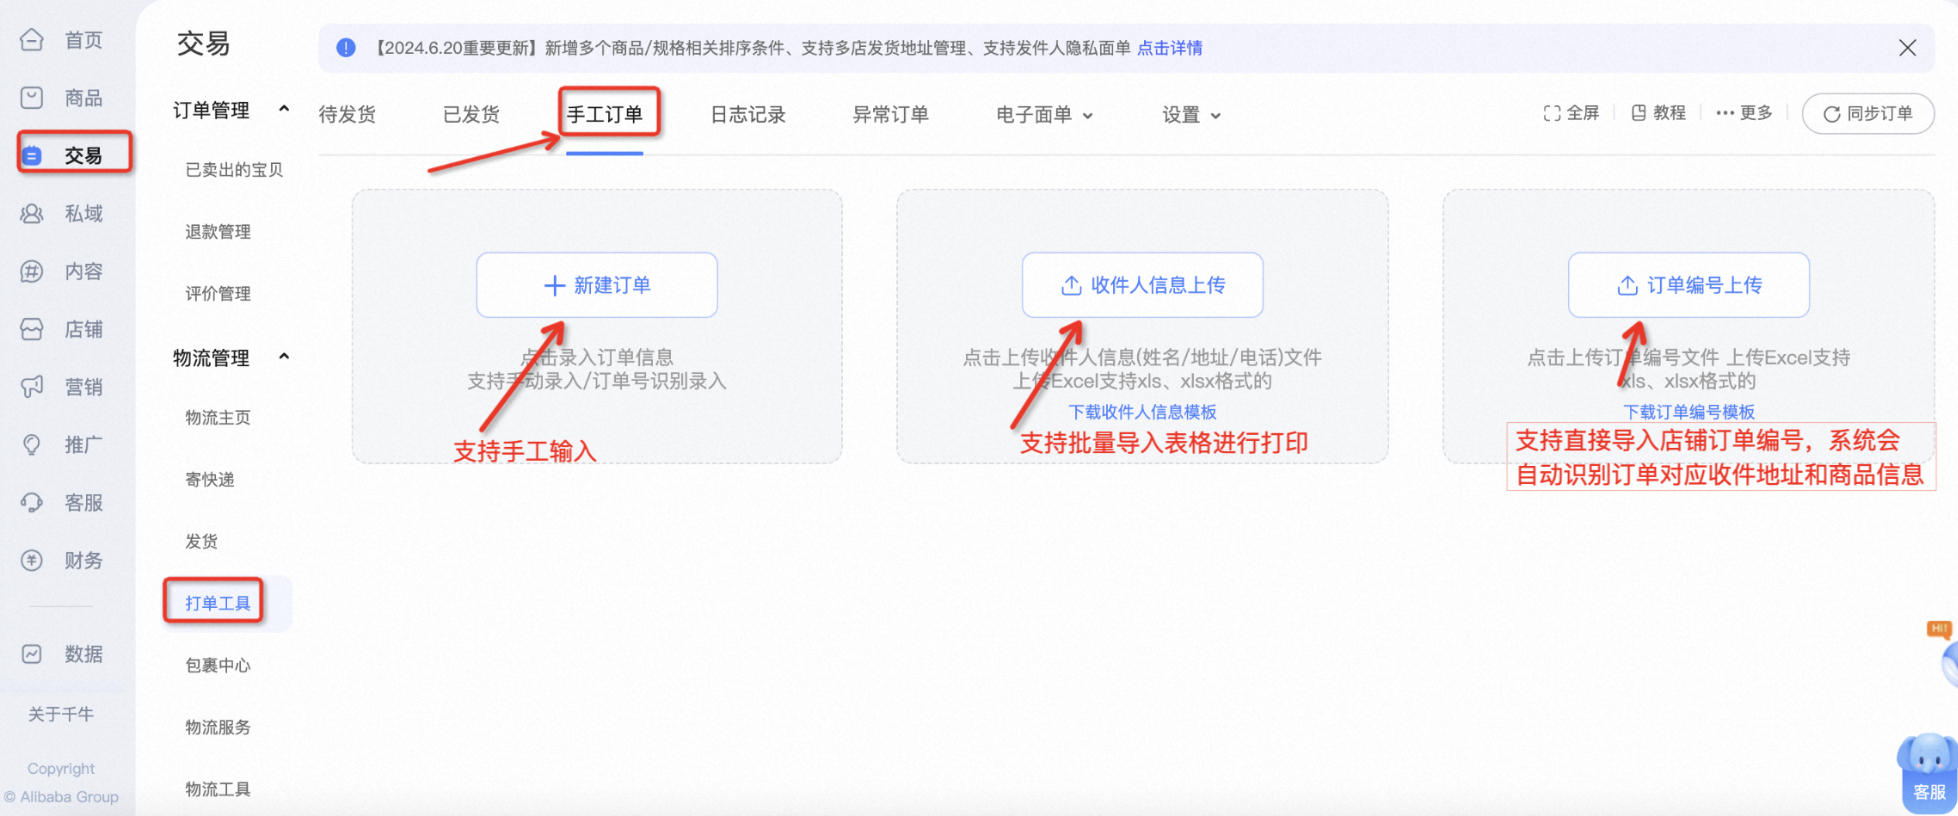Switch to the 待发货 tab
Image resolution: width=1958 pixels, height=816 pixels.
pyautogui.click(x=347, y=114)
